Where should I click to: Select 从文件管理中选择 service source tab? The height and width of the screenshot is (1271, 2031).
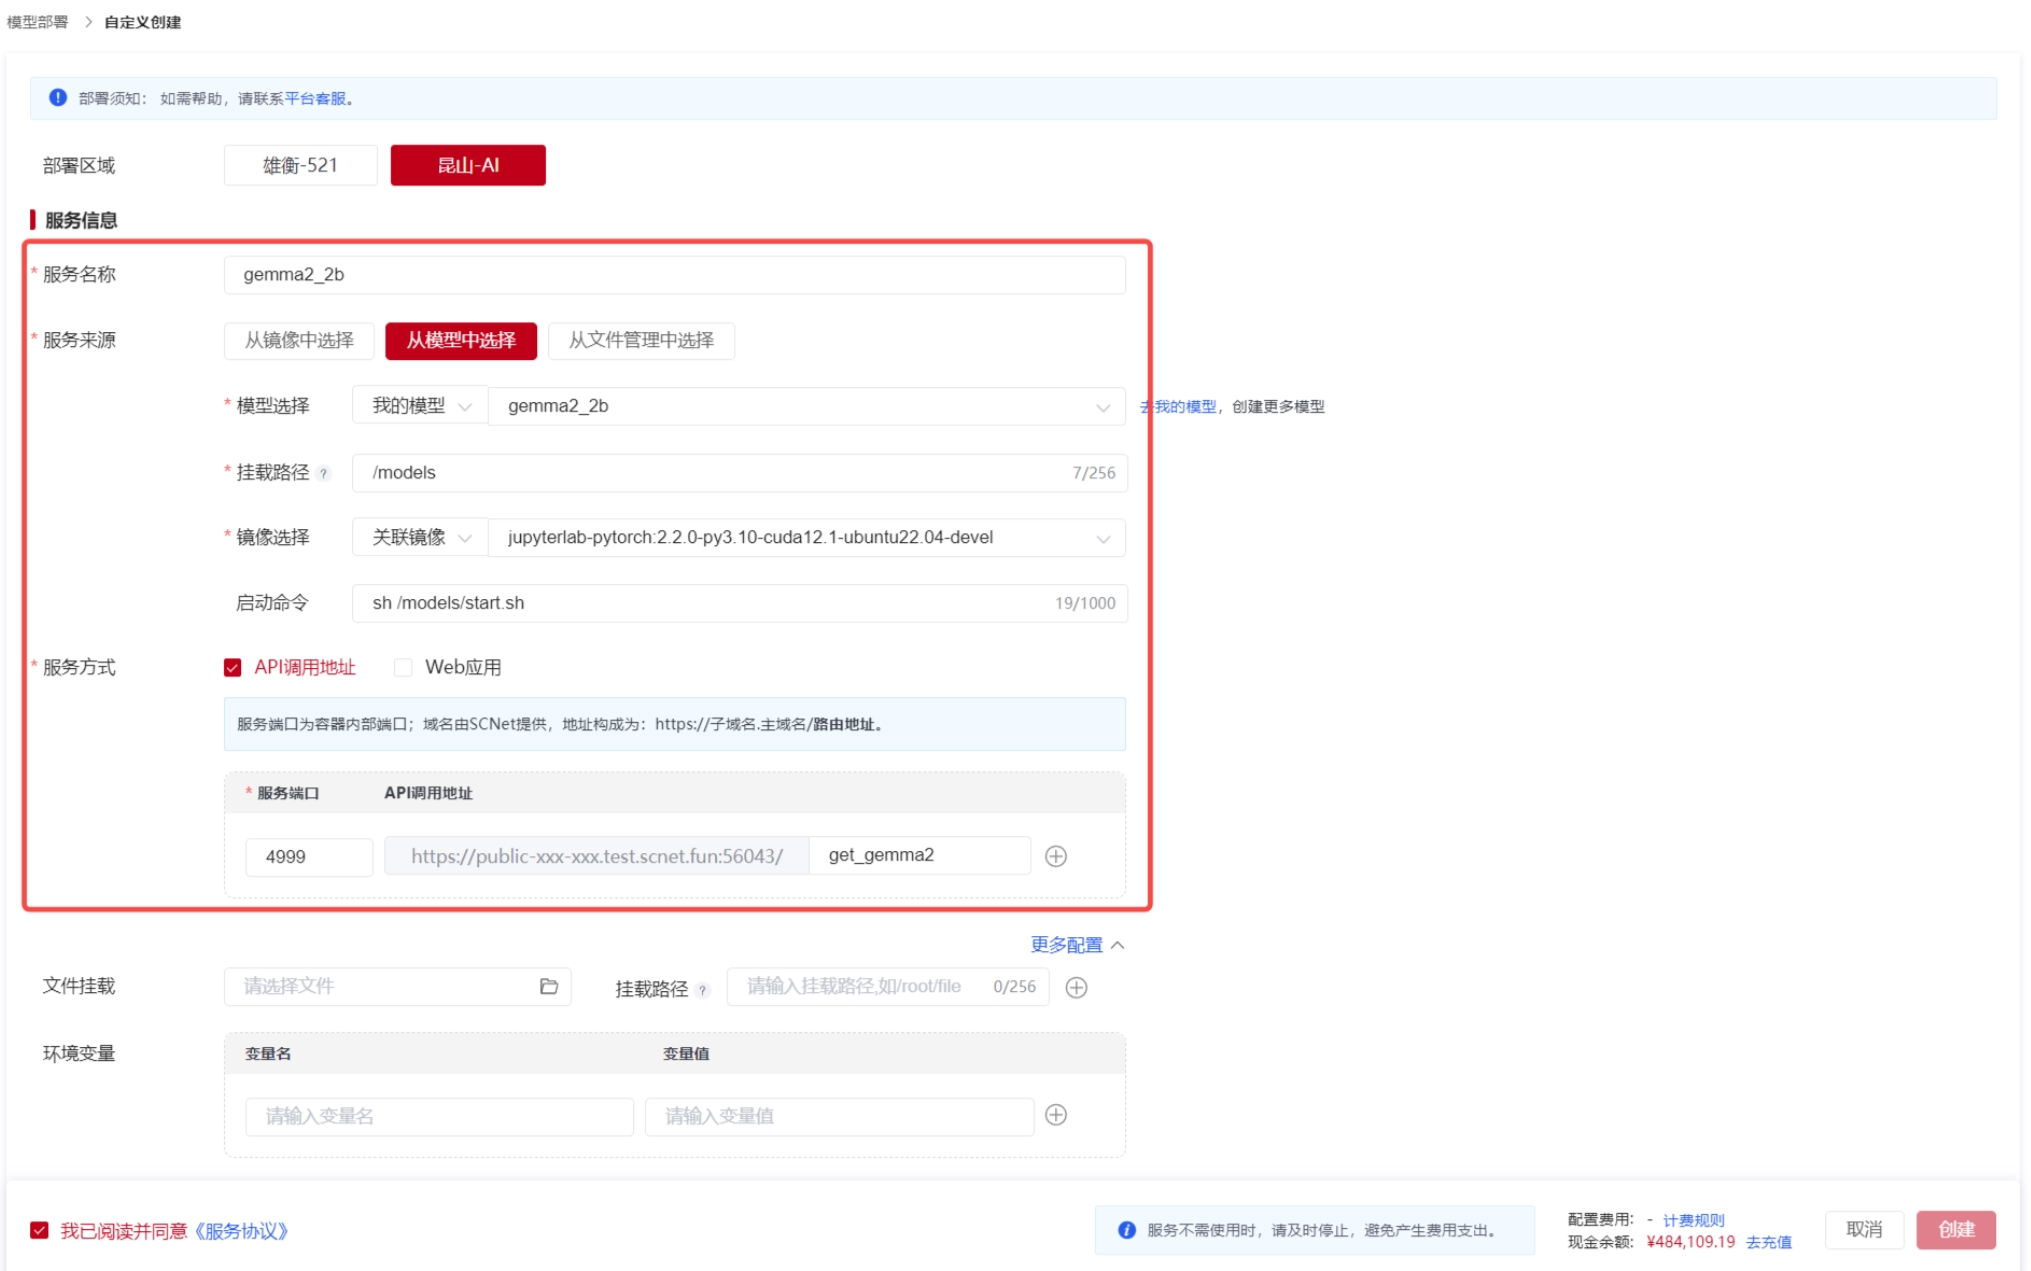click(x=641, y=340)
